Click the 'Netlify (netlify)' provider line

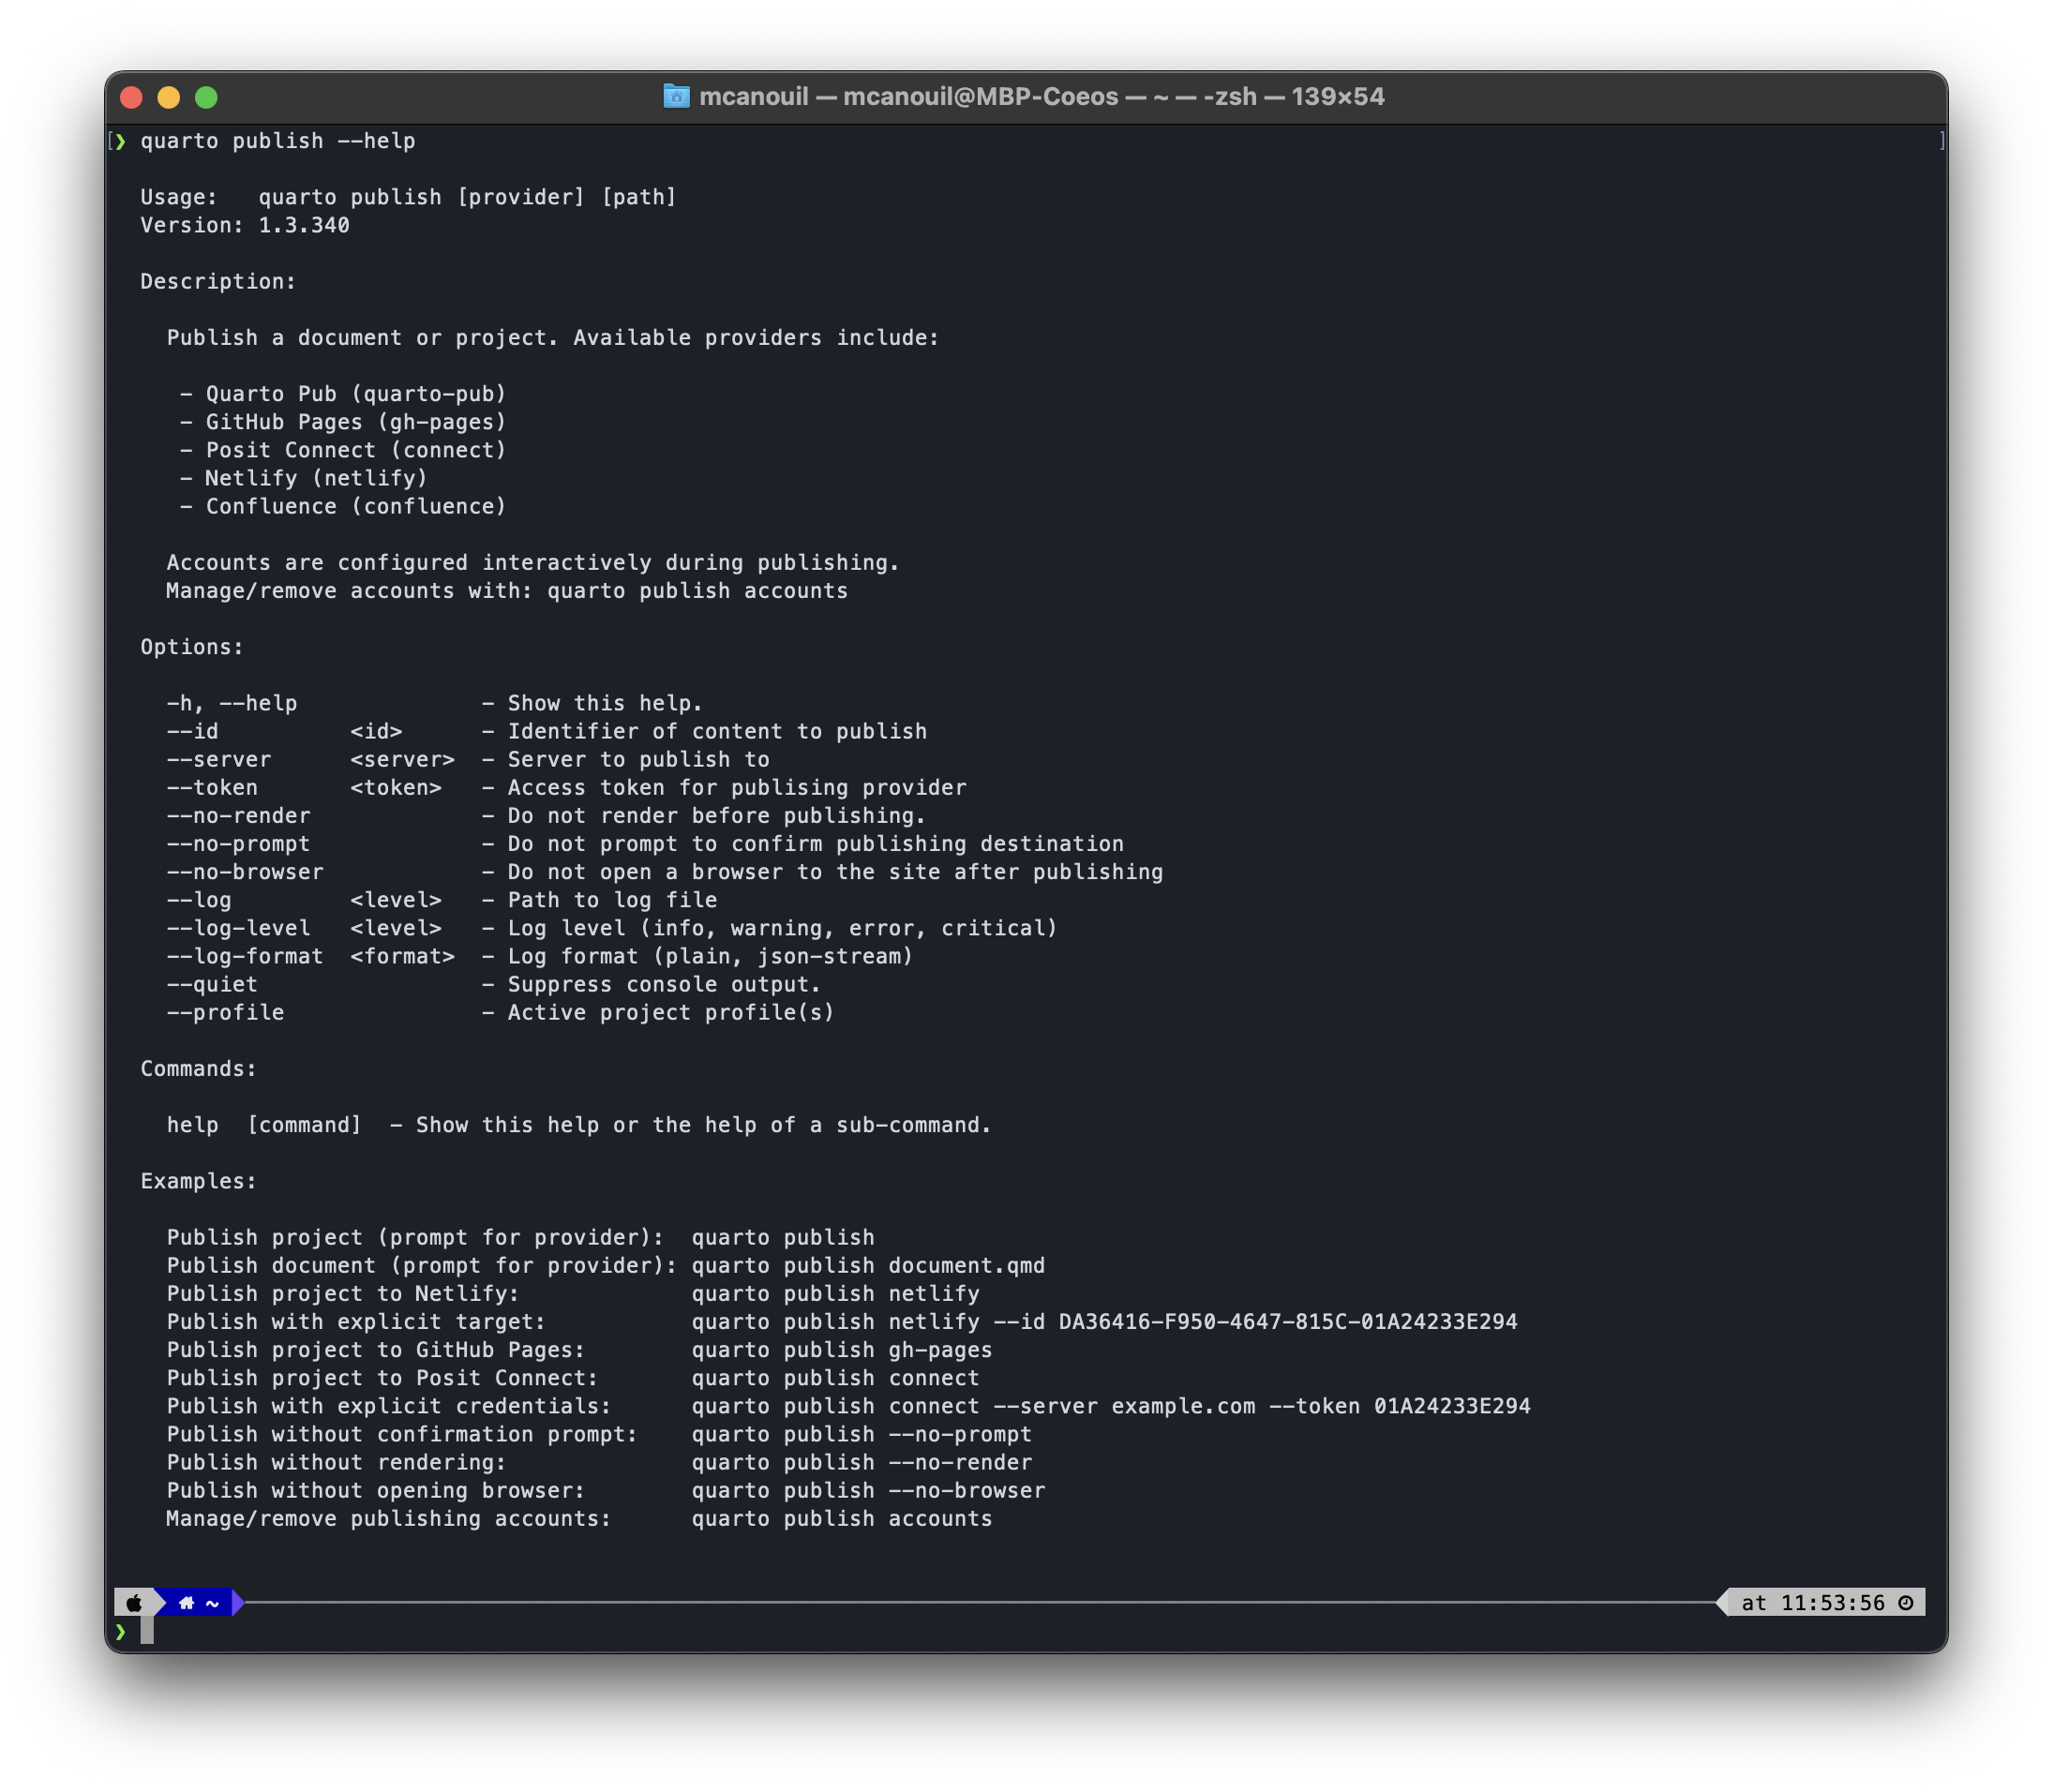(x=303, y=478)
